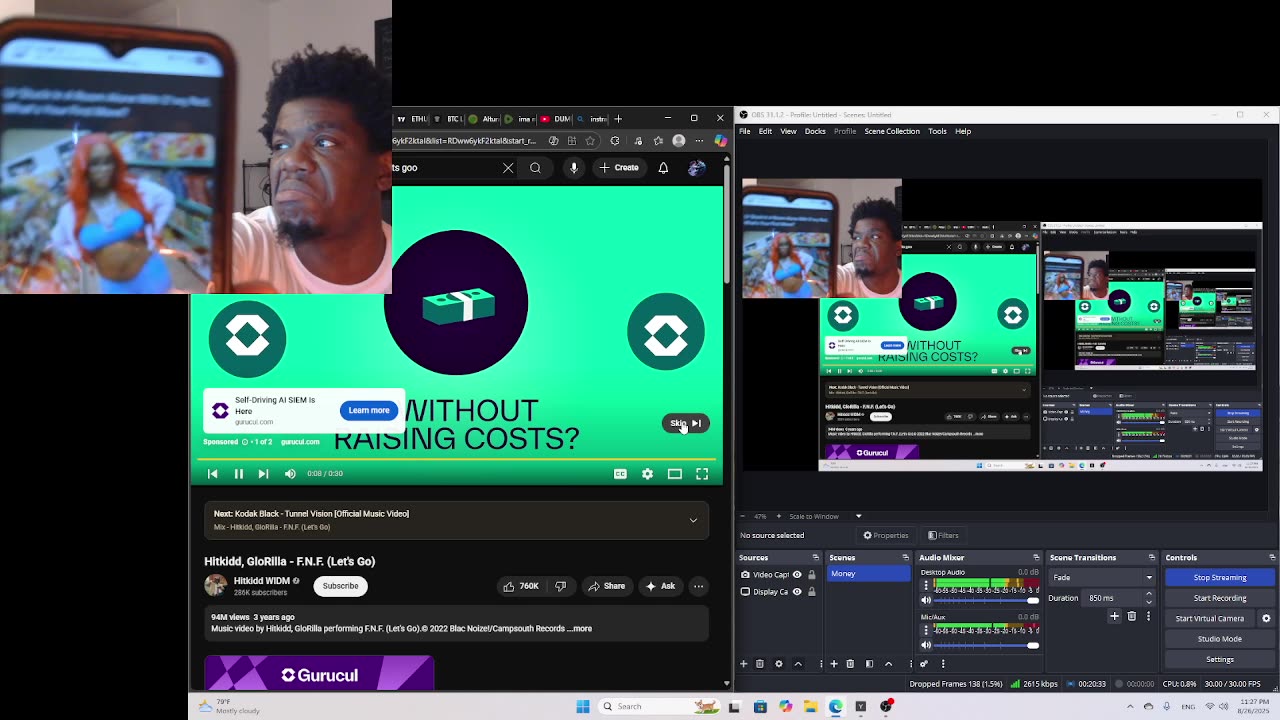Favorite this page with star icon
1280x720 pixels.
(590, 141)
